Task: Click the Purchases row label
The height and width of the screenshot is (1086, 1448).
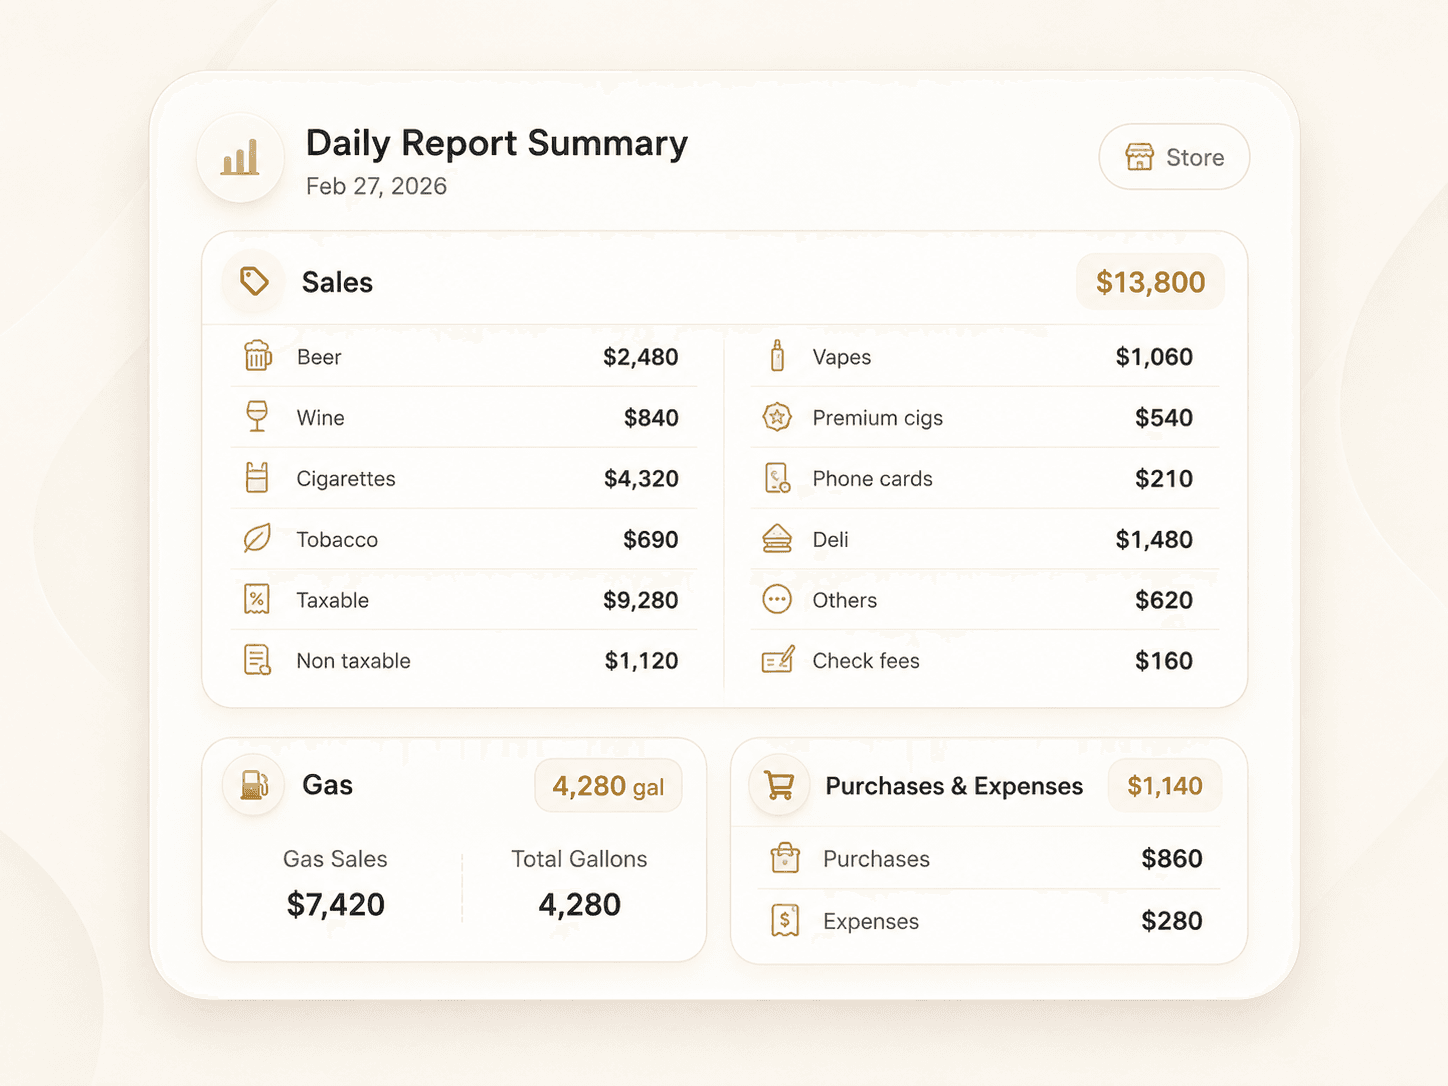Action: coord(876,859)
